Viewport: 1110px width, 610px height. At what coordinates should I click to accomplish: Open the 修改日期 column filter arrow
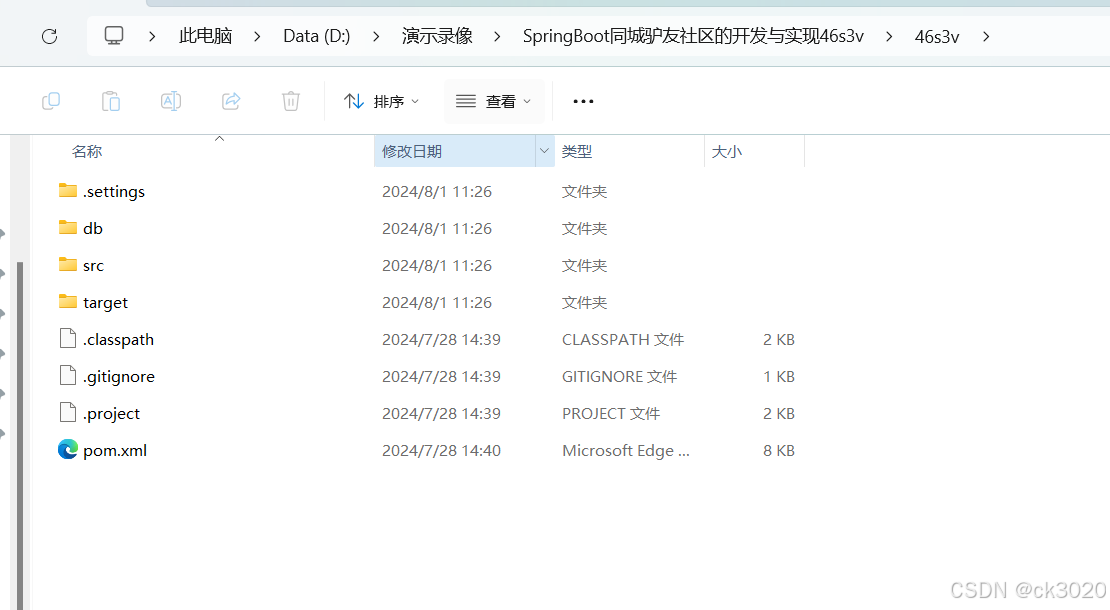(544, 151)
